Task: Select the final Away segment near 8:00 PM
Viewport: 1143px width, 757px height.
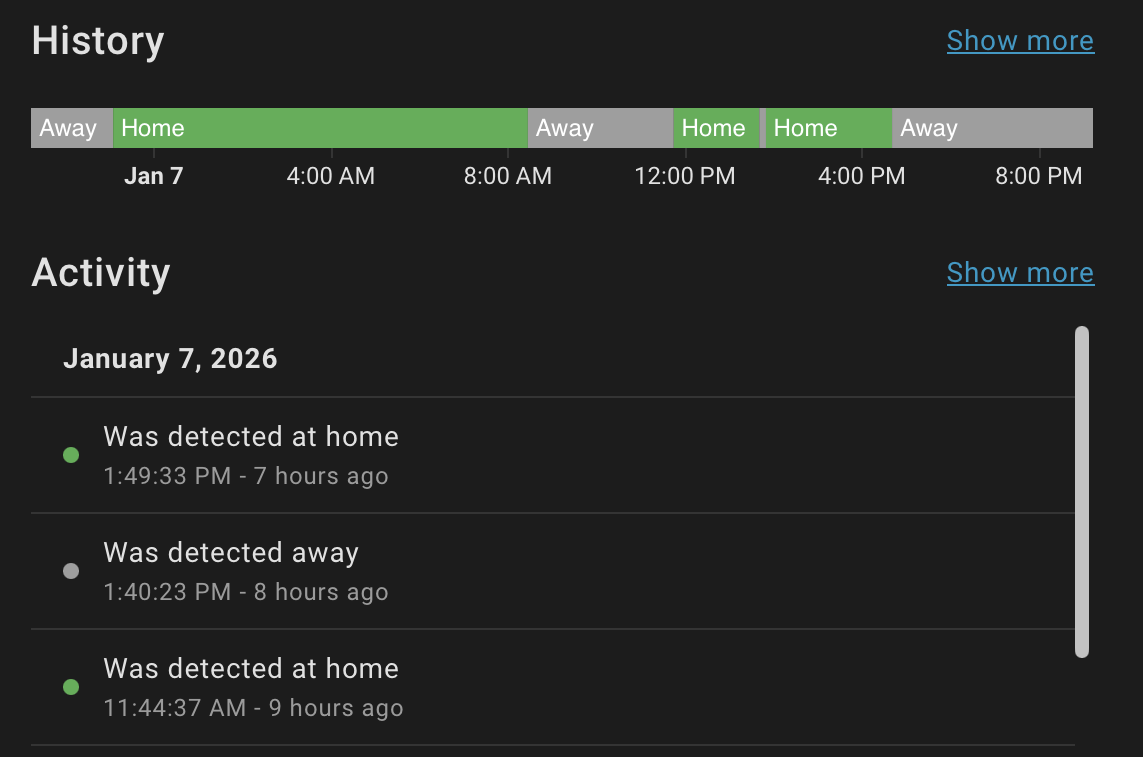Action: pos(991,128)
